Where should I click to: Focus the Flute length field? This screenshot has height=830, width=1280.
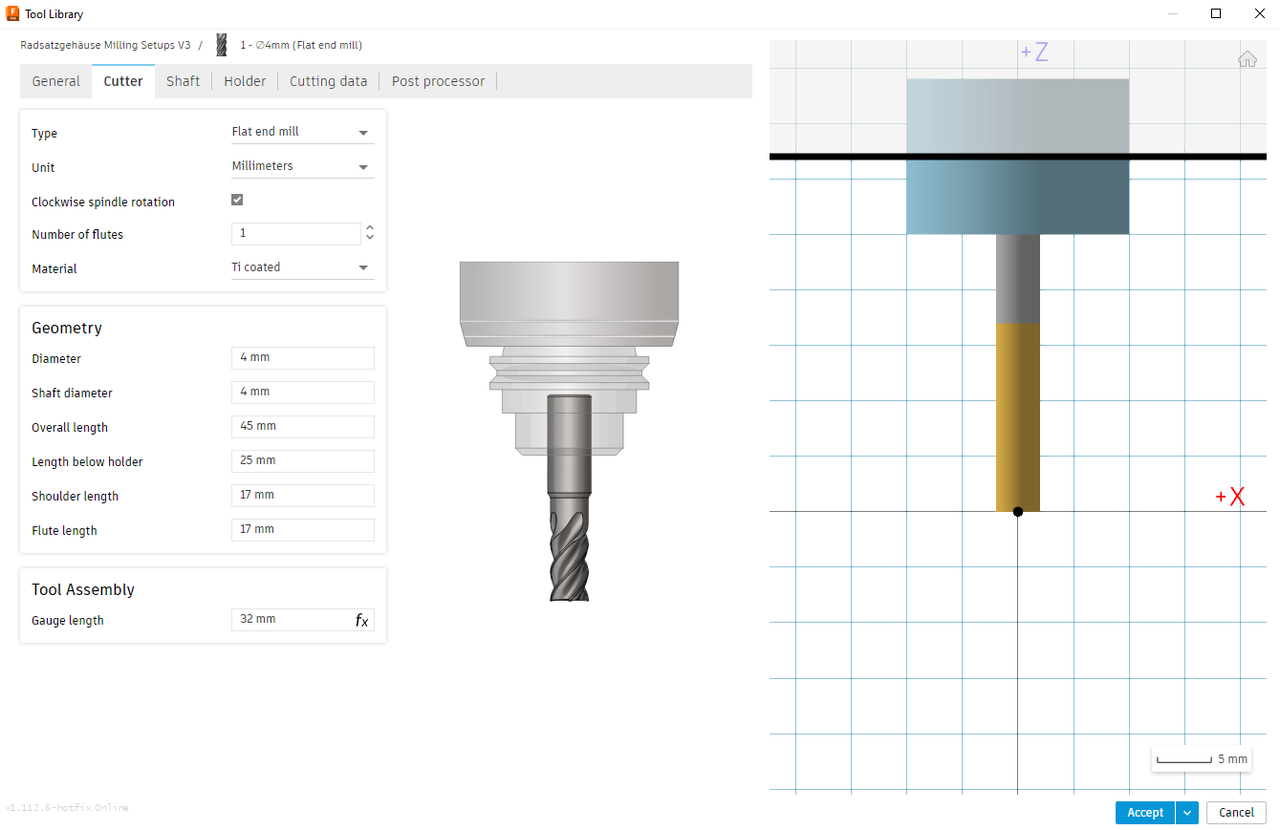point(302,530)
